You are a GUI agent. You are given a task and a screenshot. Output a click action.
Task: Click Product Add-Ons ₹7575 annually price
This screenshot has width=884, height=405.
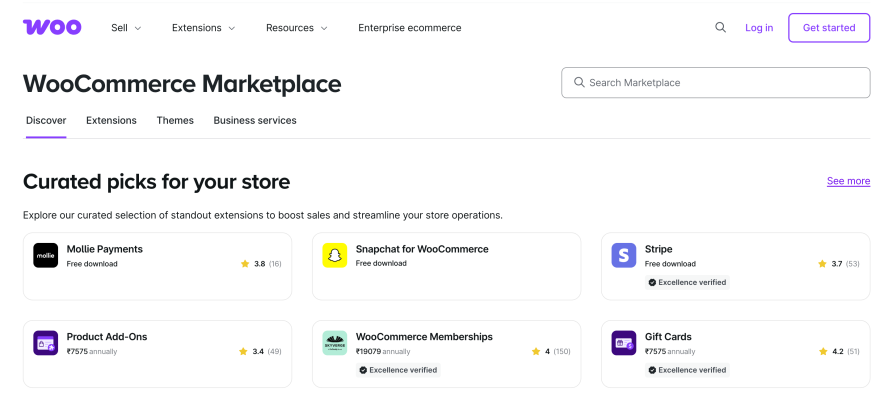[92, 351]
